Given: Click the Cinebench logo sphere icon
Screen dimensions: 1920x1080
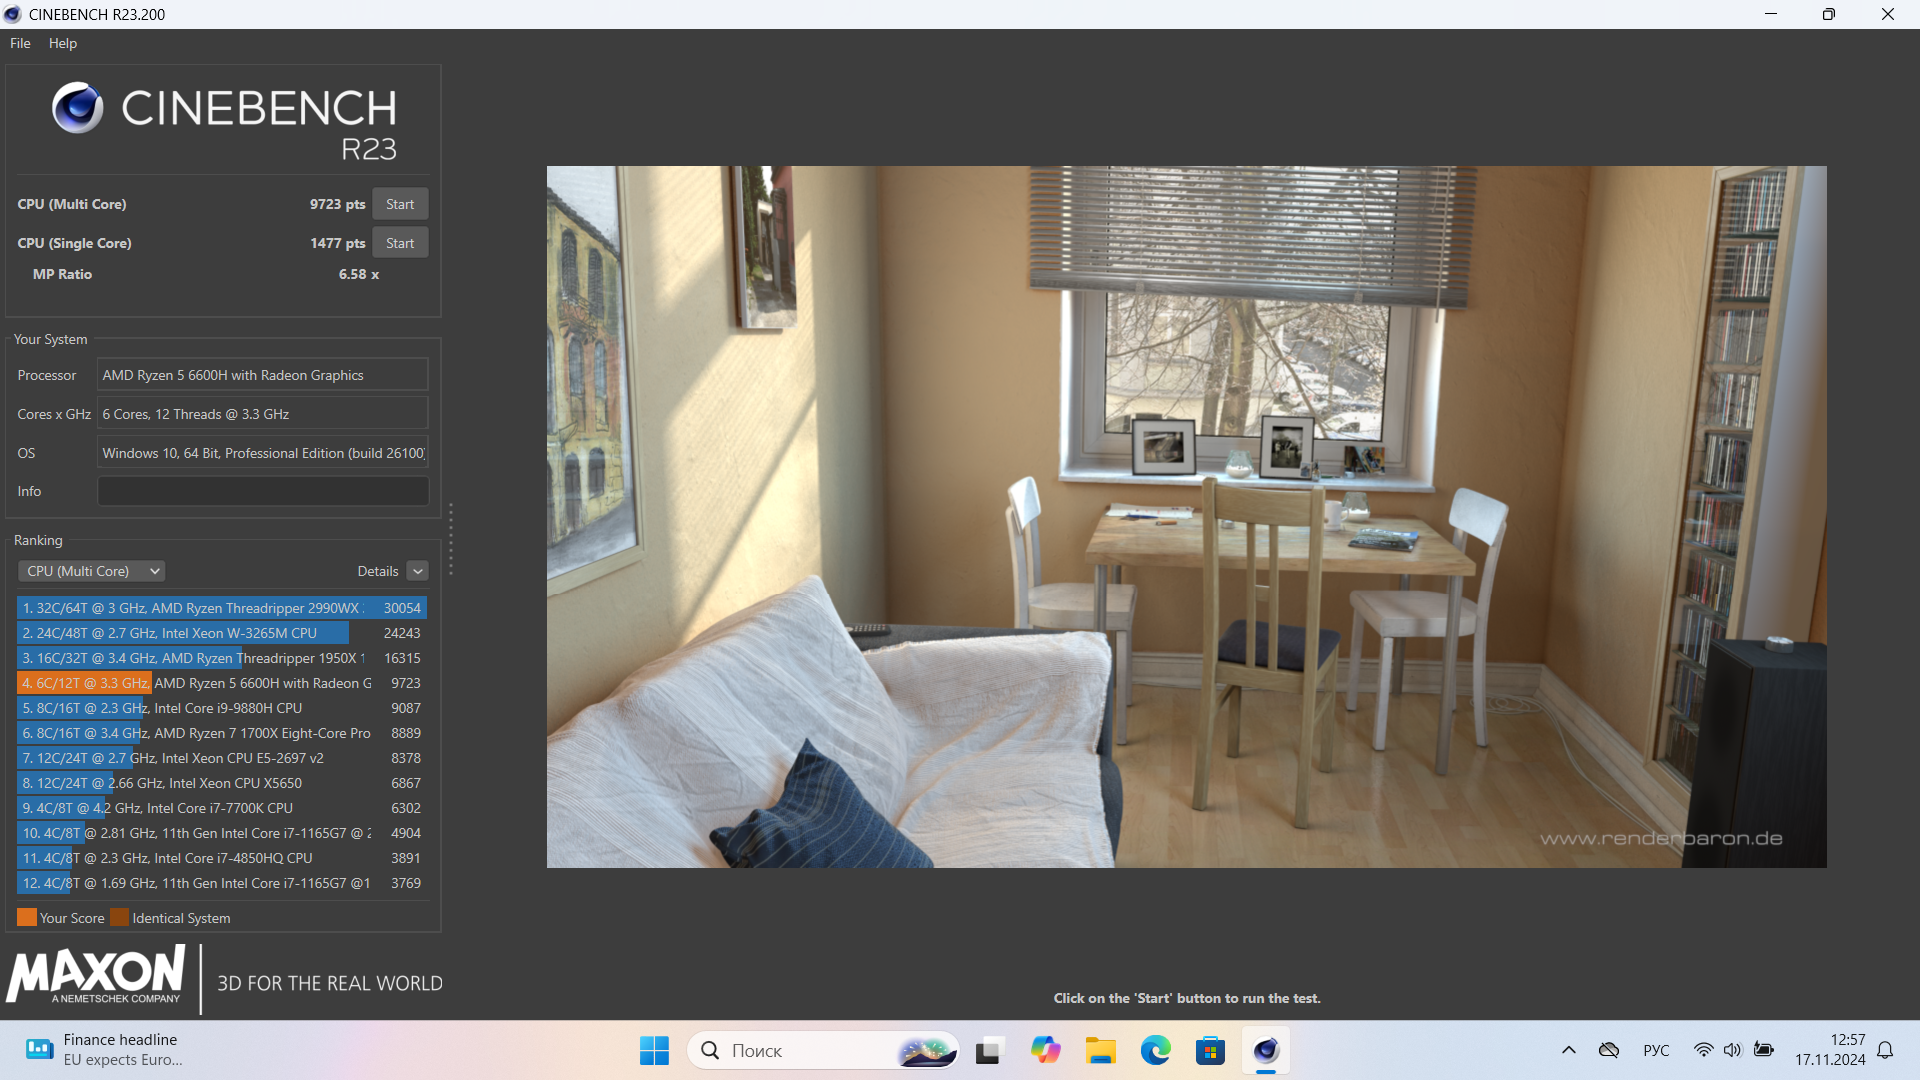Looking at the screenshot, I should pyautogui.click(x=77, y=108).
